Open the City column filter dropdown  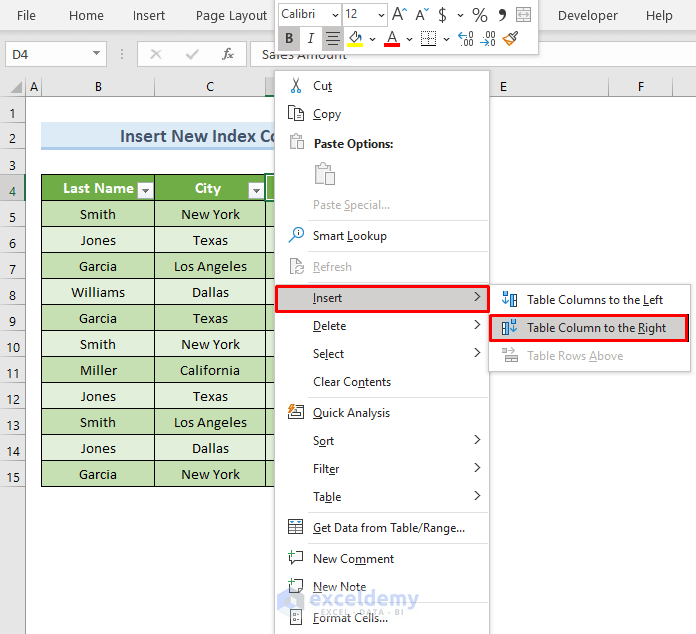pos(255,189)
